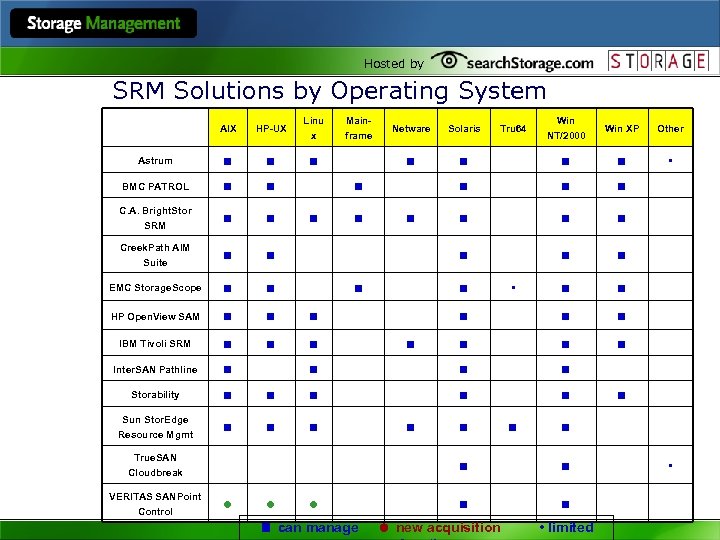Screen dimensions: 720x540
Task: Click the Astrum row label
Action: [155, 161]
